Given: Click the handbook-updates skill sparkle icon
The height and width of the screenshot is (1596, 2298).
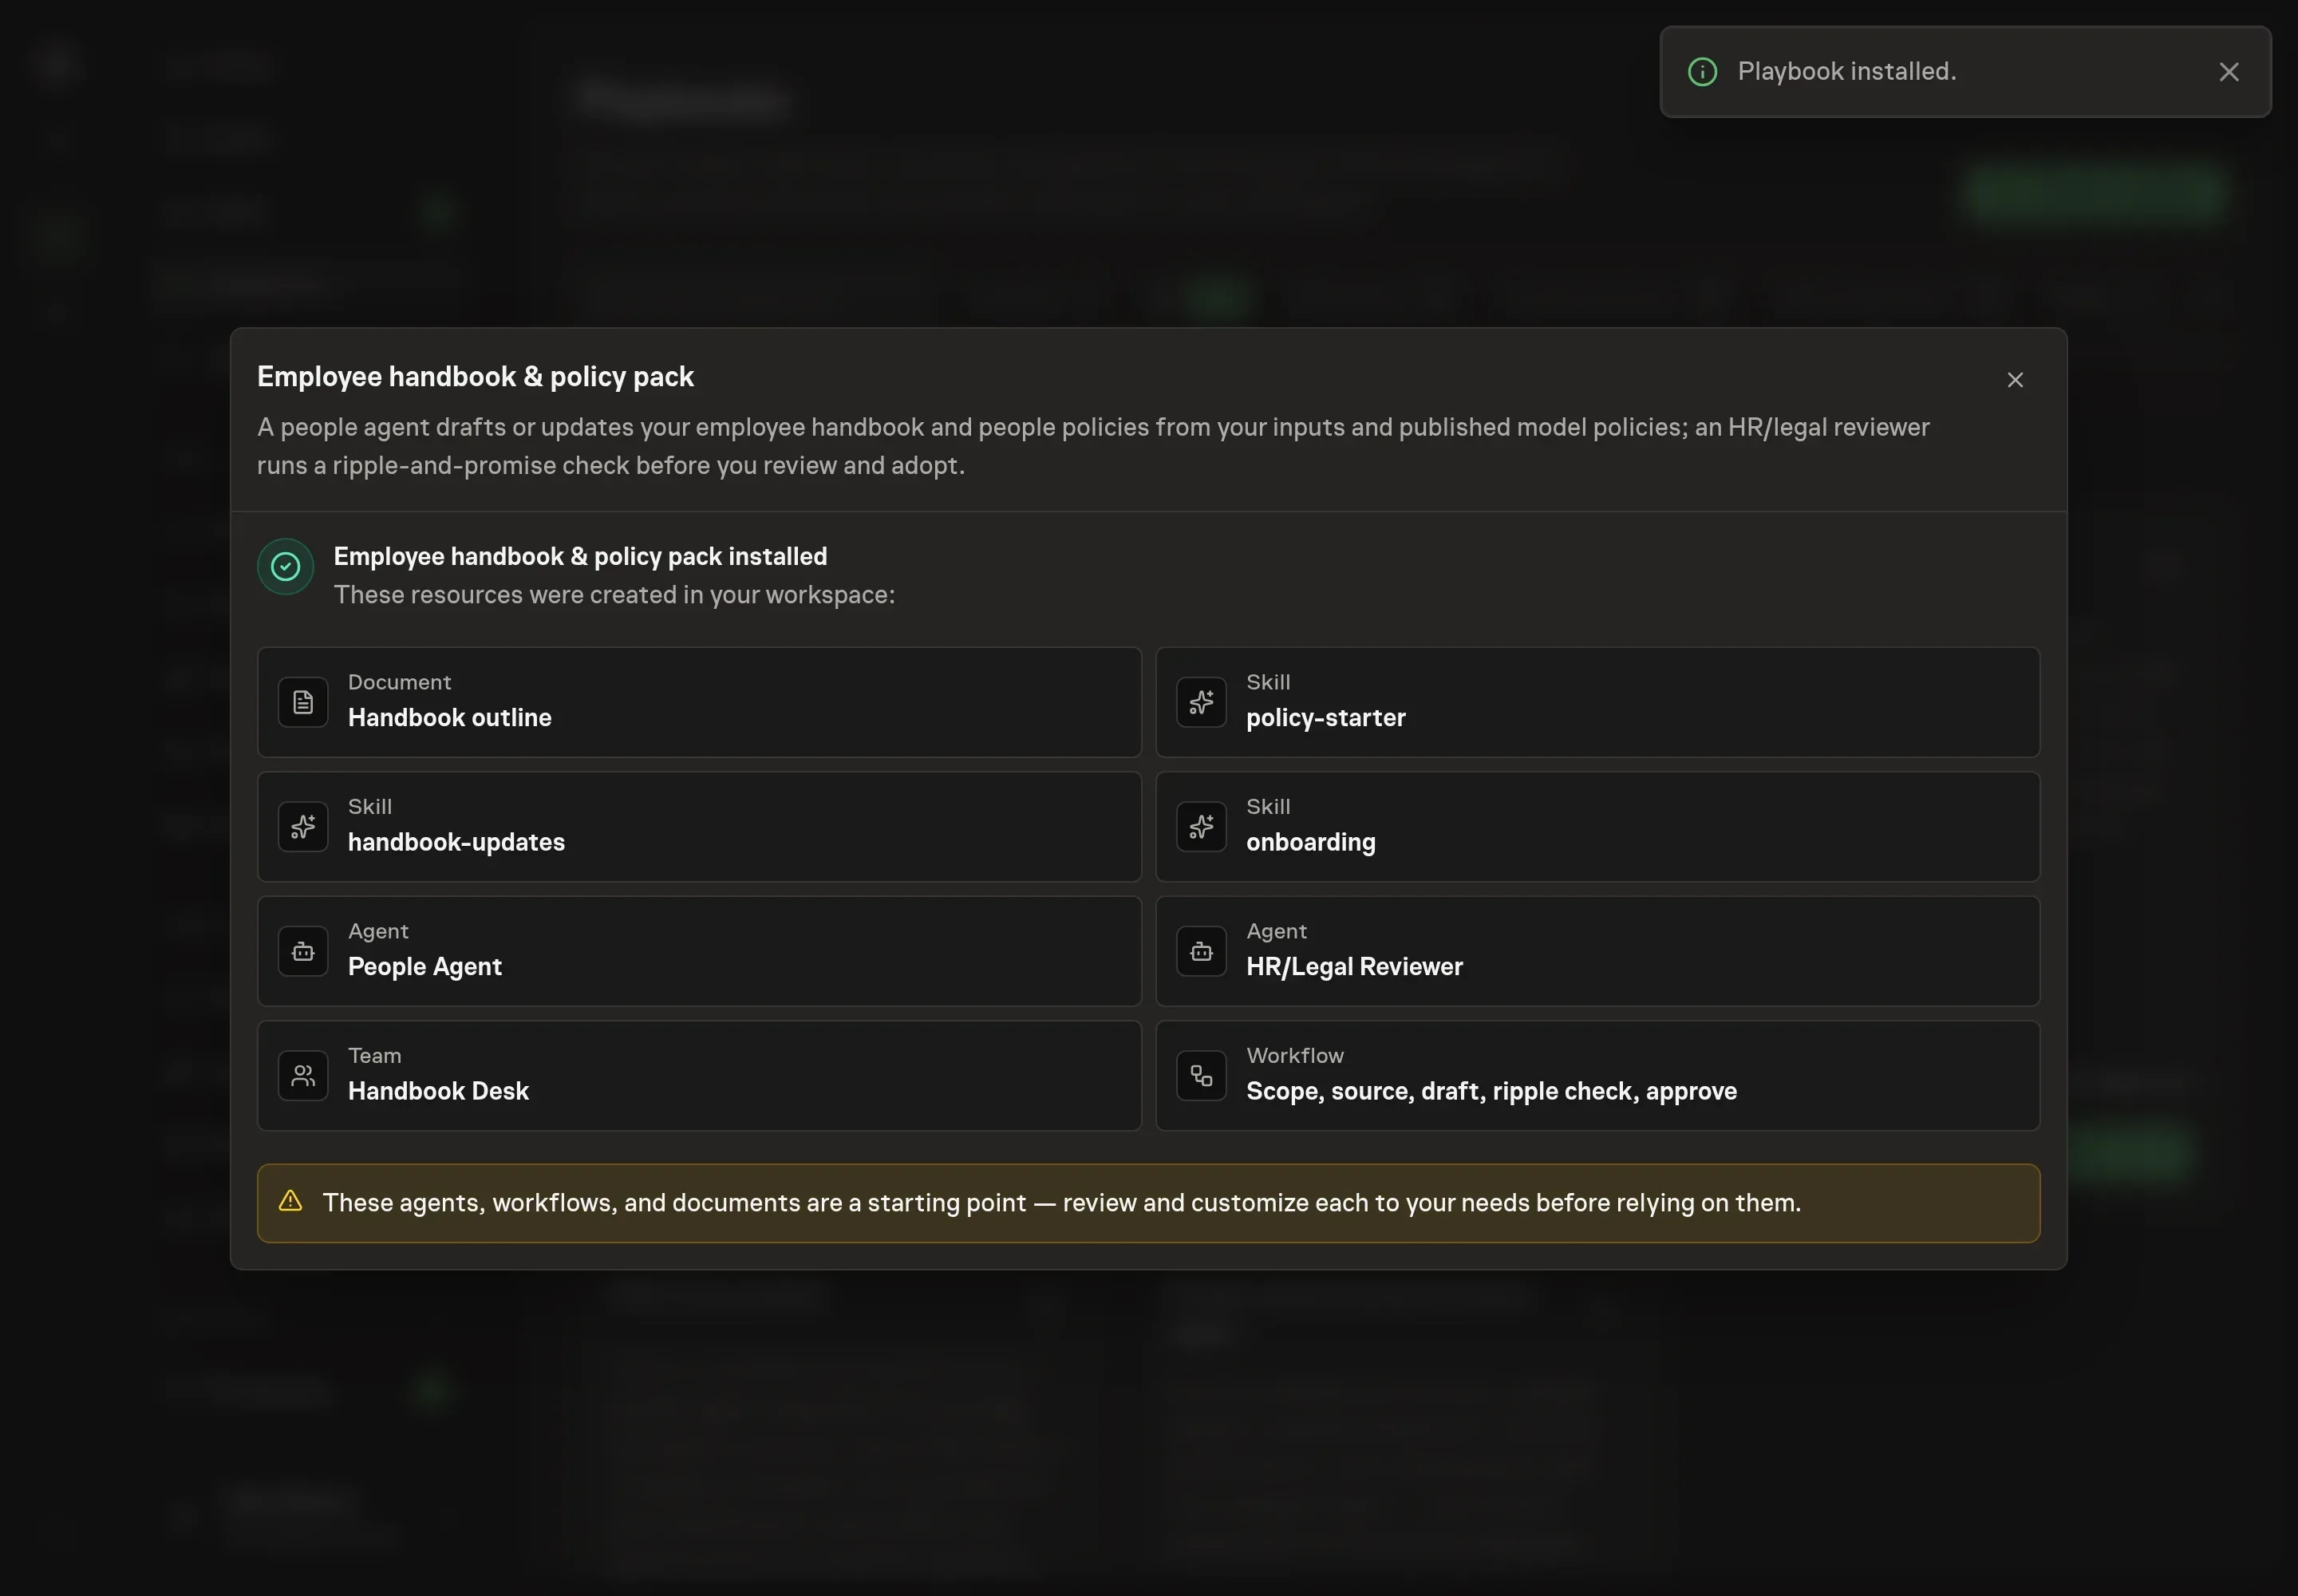Looking at the screenshot, I should tap(303, 827).
